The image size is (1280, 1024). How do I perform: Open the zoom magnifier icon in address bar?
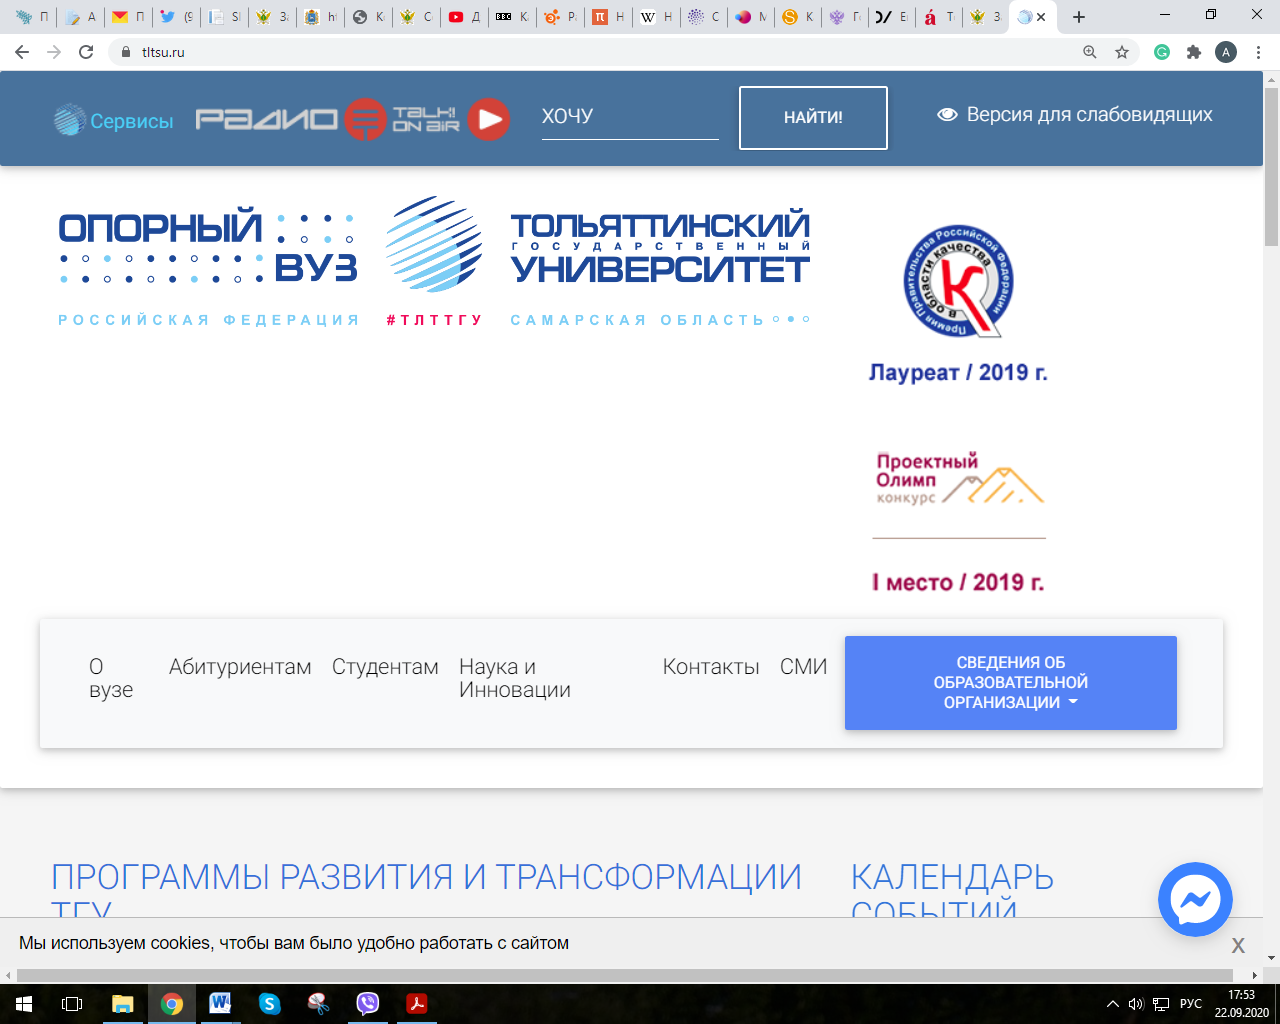[x=1090, y=52]
